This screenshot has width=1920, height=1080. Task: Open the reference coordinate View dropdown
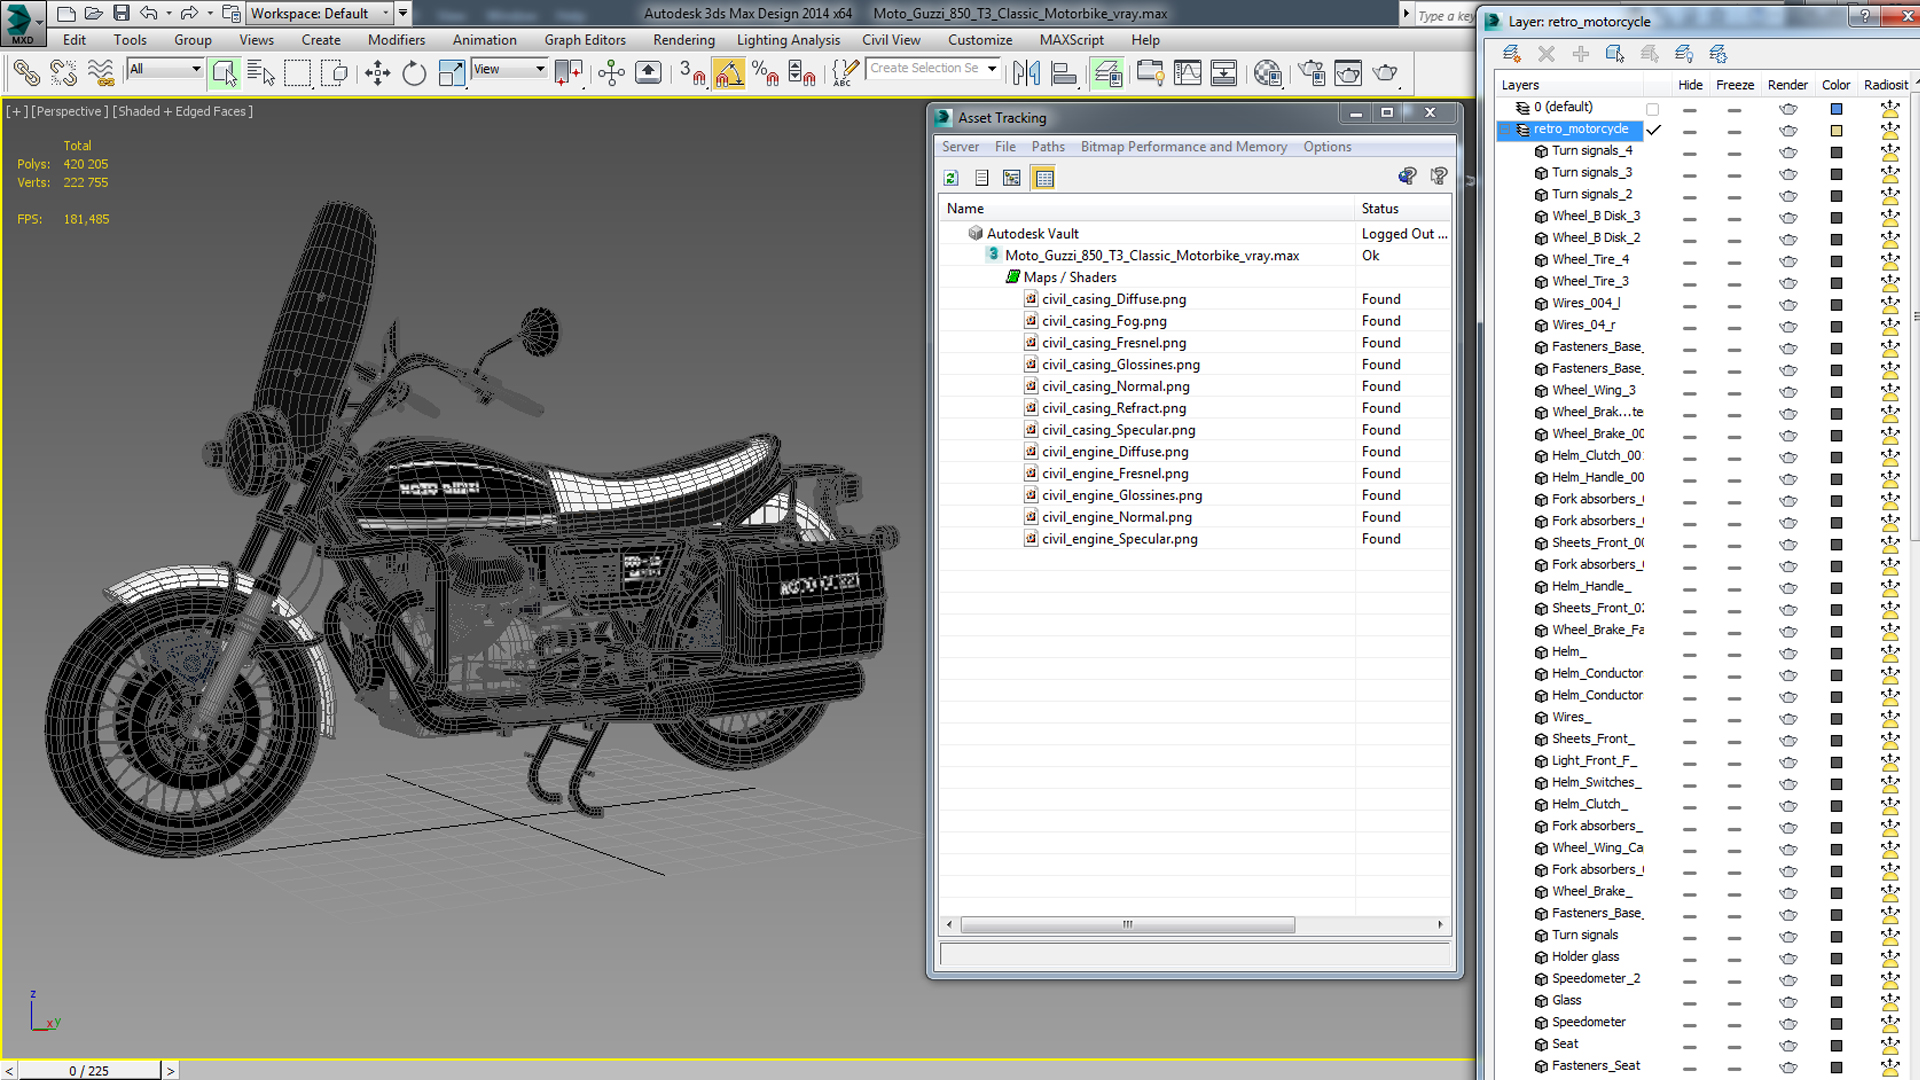tap(509, 69)
